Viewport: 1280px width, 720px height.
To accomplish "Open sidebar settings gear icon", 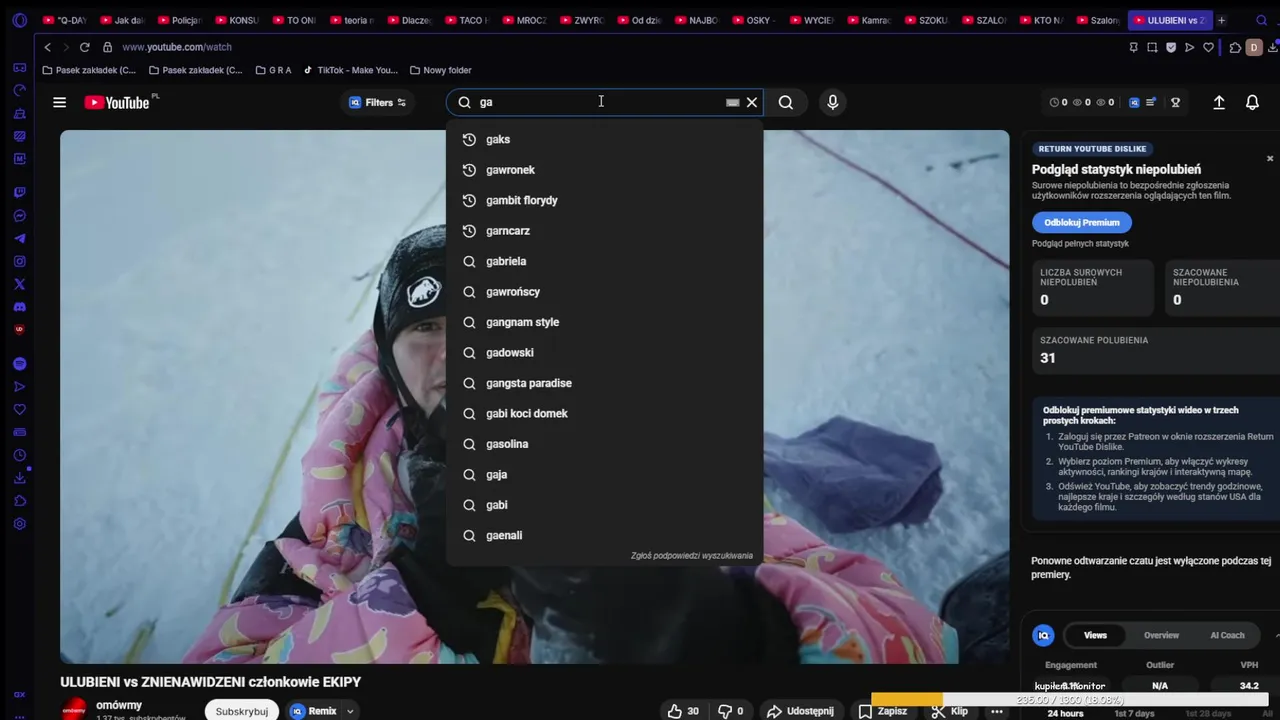I will click(19, 524).
